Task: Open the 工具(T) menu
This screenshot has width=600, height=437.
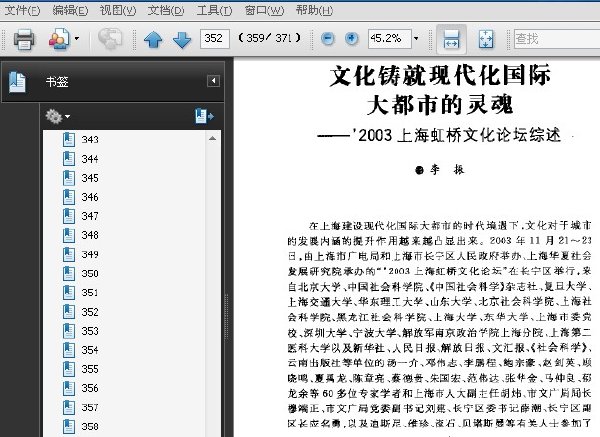Action: (x=214, y=10)
